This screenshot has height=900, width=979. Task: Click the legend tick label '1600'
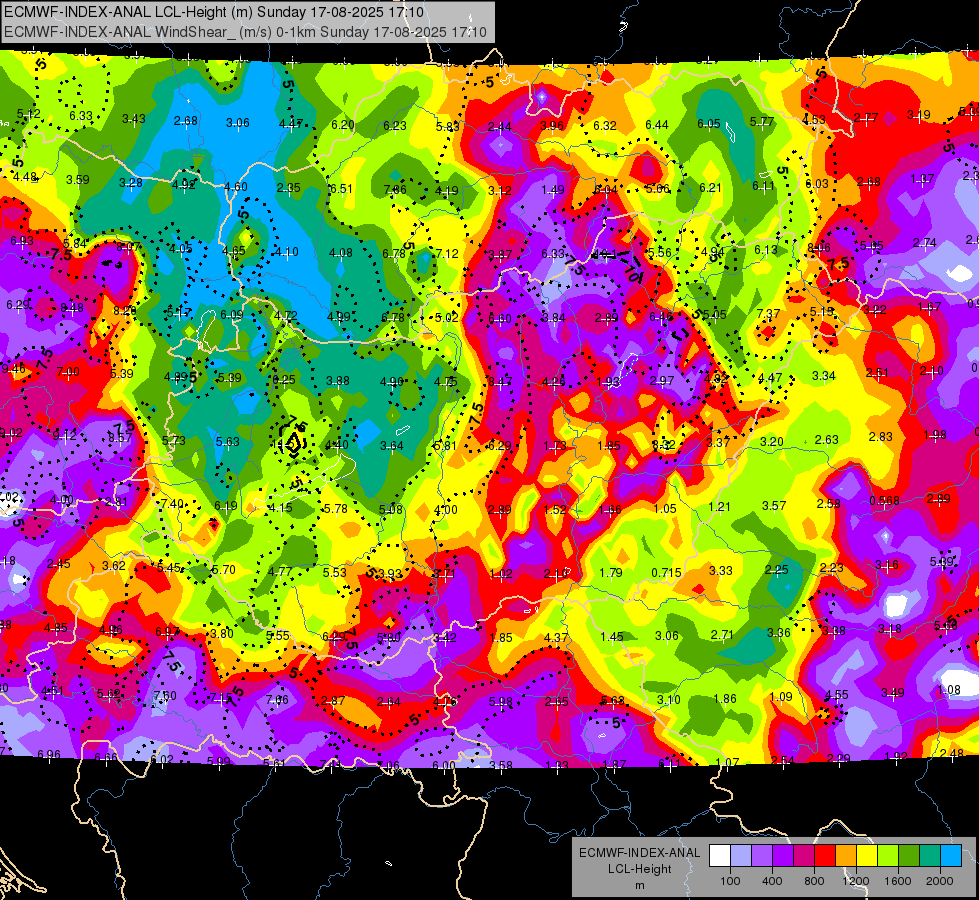[897, 881]
